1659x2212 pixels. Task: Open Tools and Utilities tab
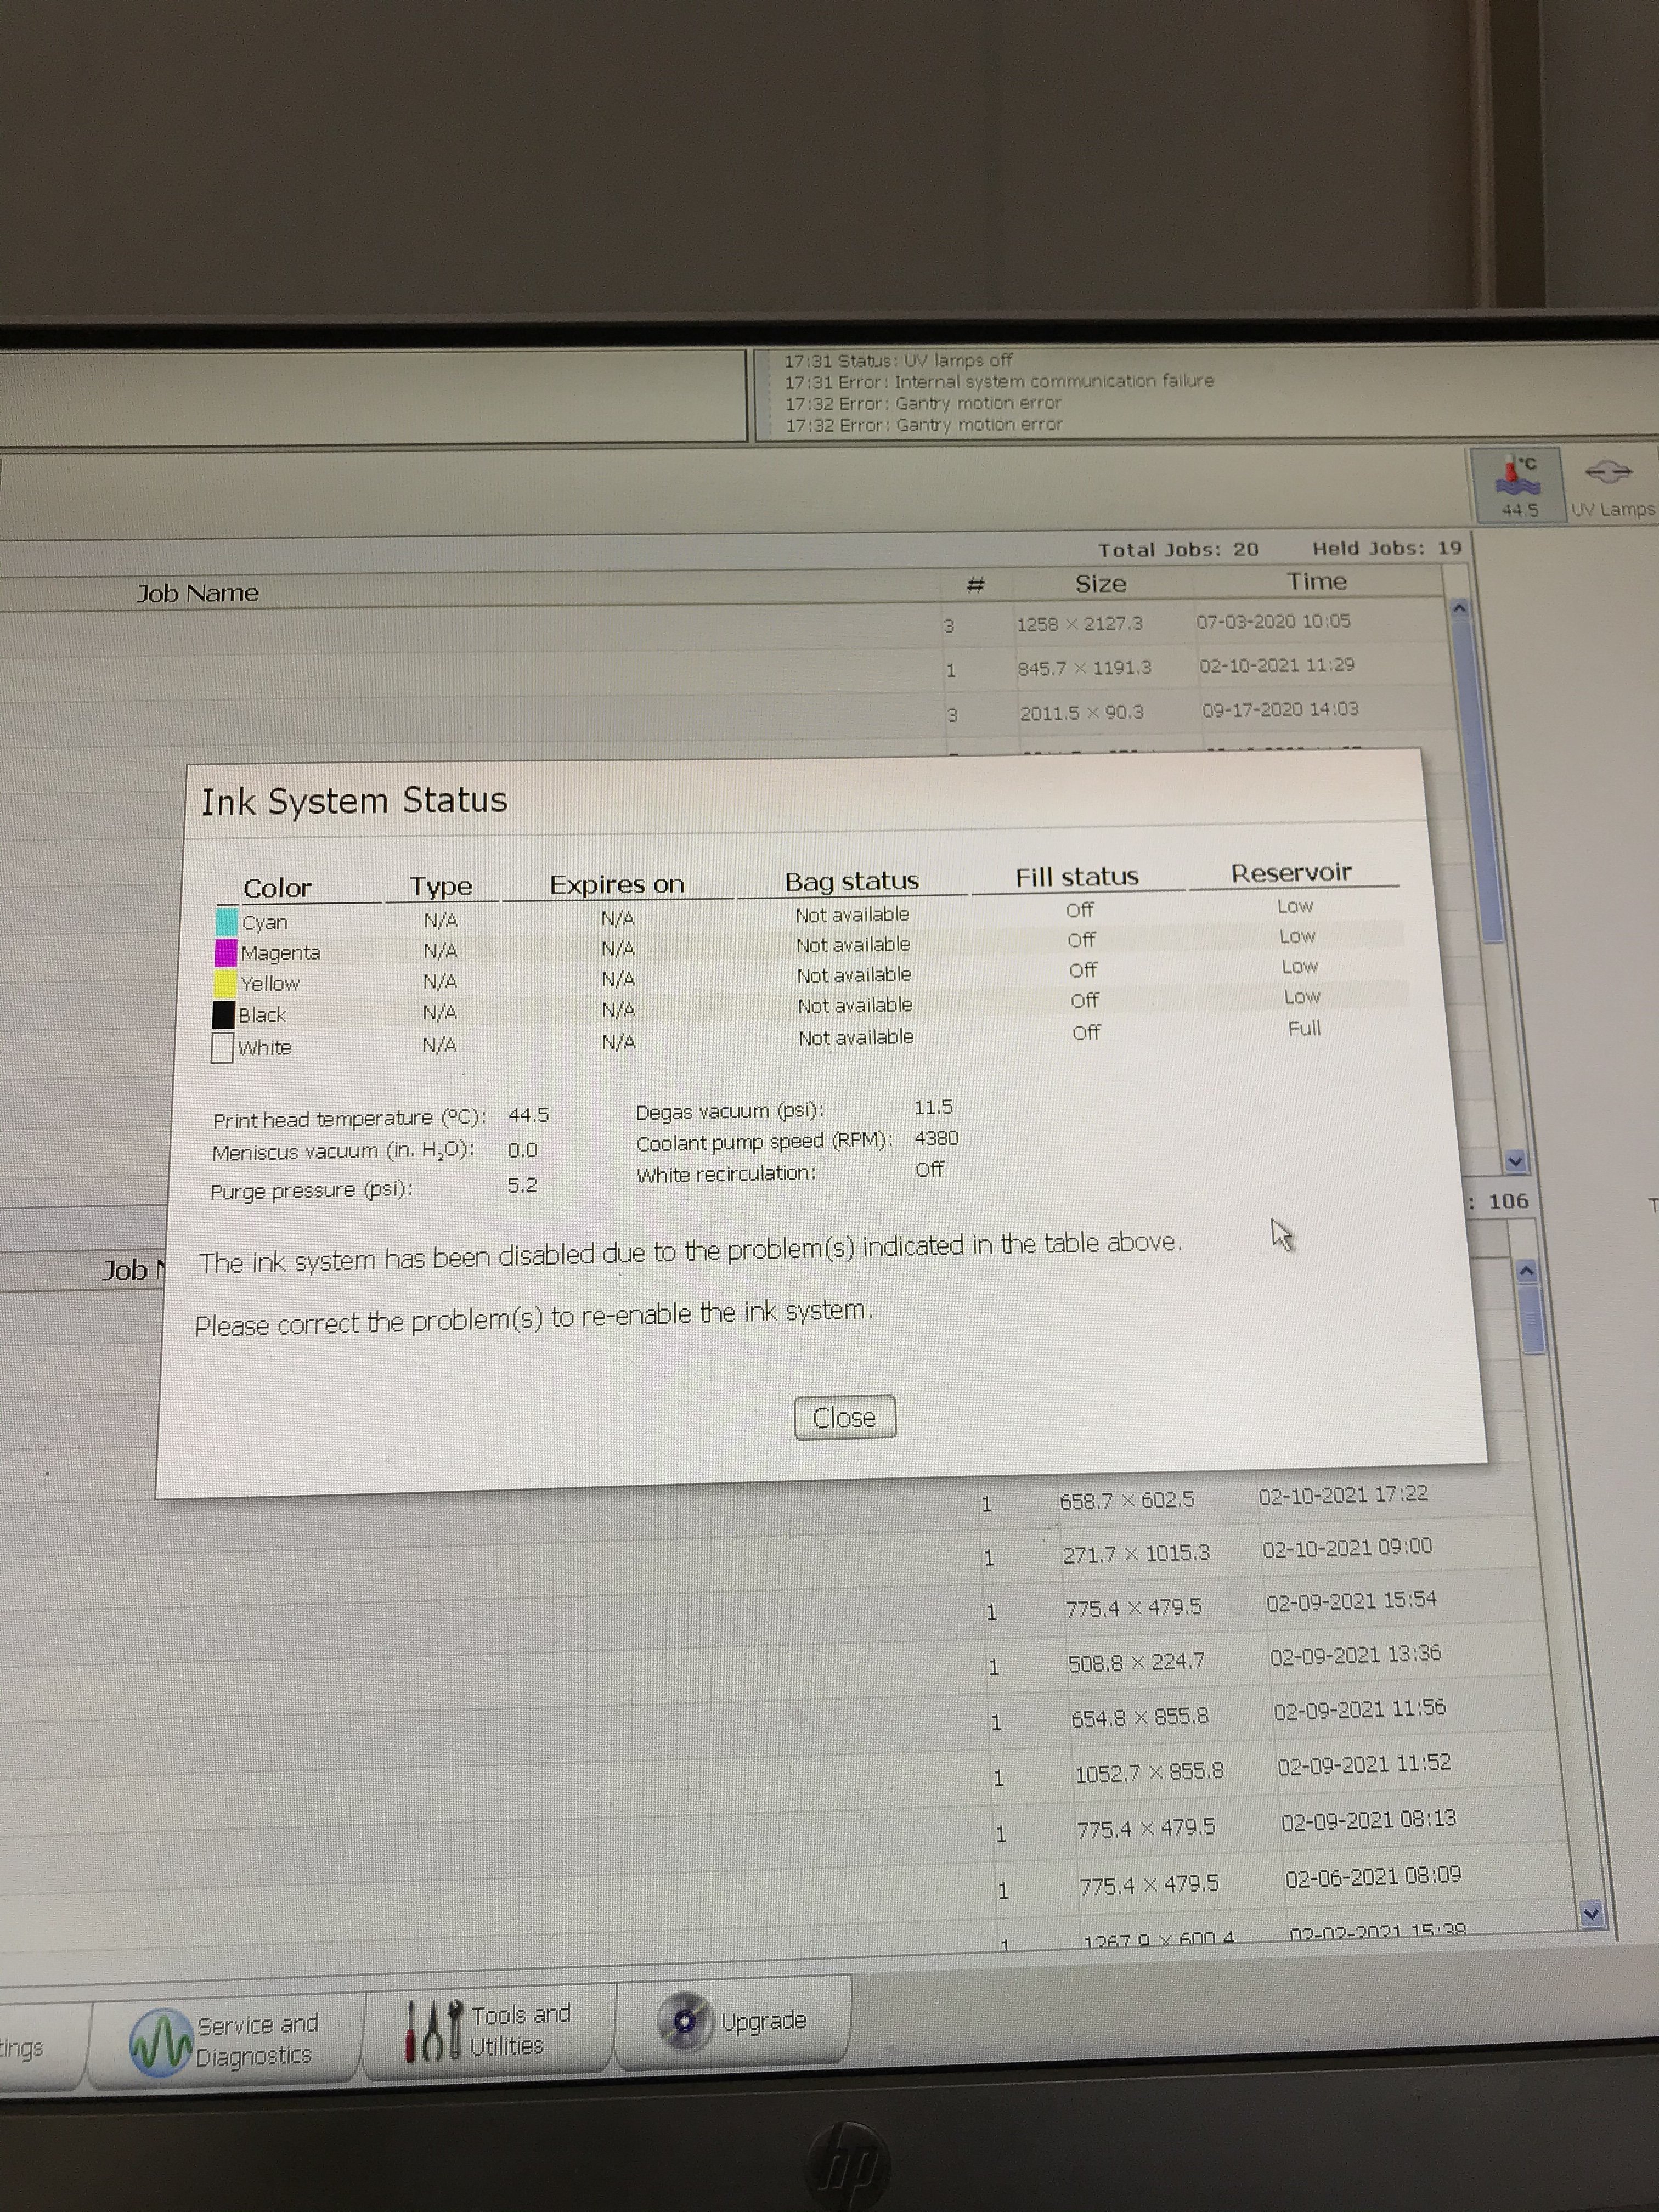tap(489, 2029)
